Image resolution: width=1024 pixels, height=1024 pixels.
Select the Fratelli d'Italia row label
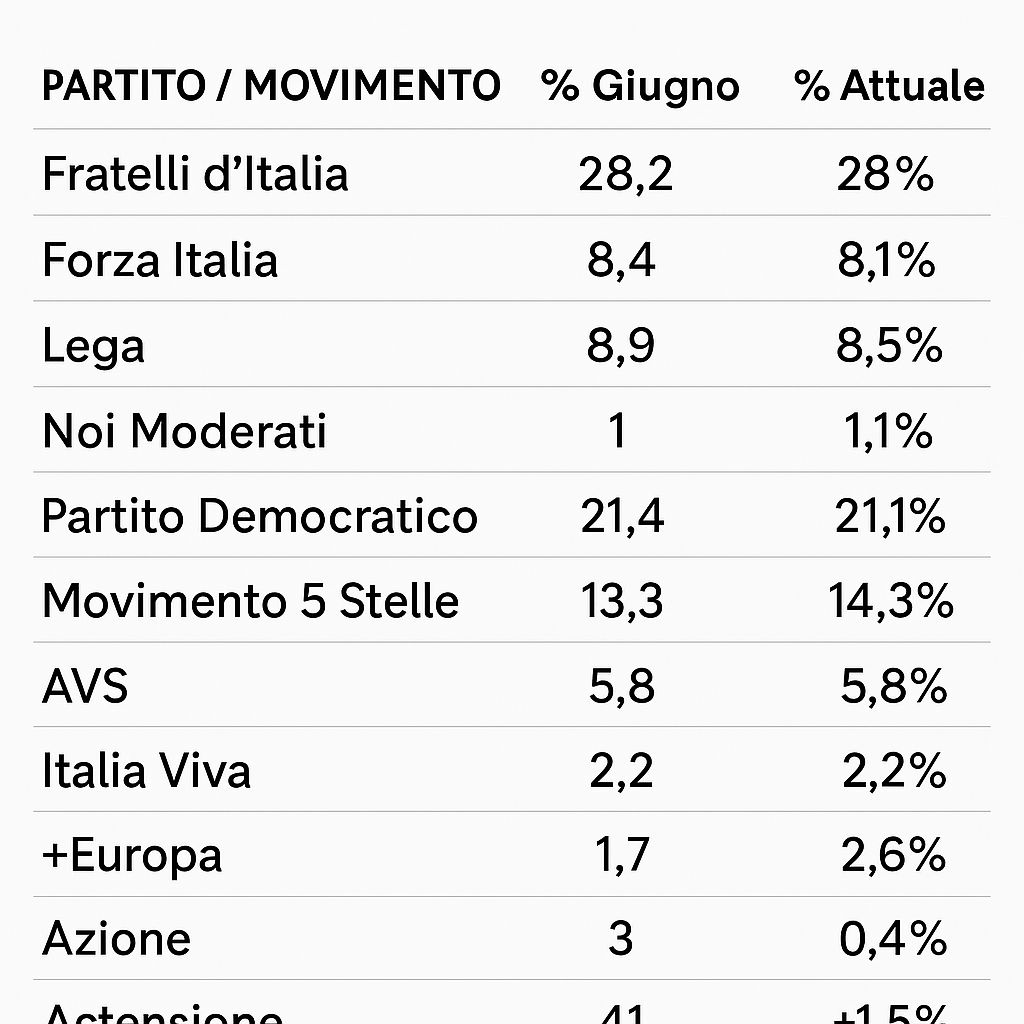[195, 174]
